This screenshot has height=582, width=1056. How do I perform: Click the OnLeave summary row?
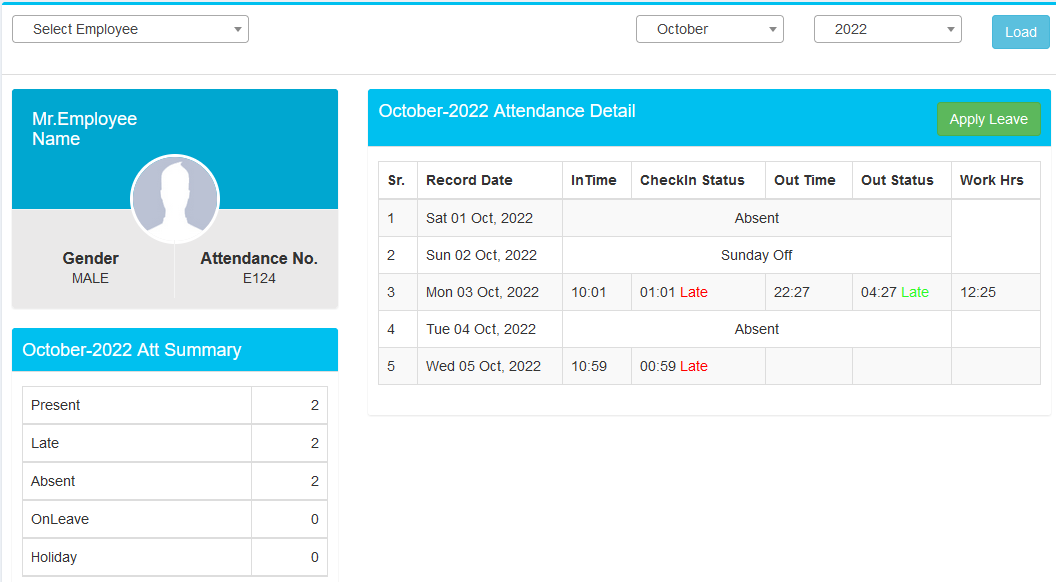175,519
